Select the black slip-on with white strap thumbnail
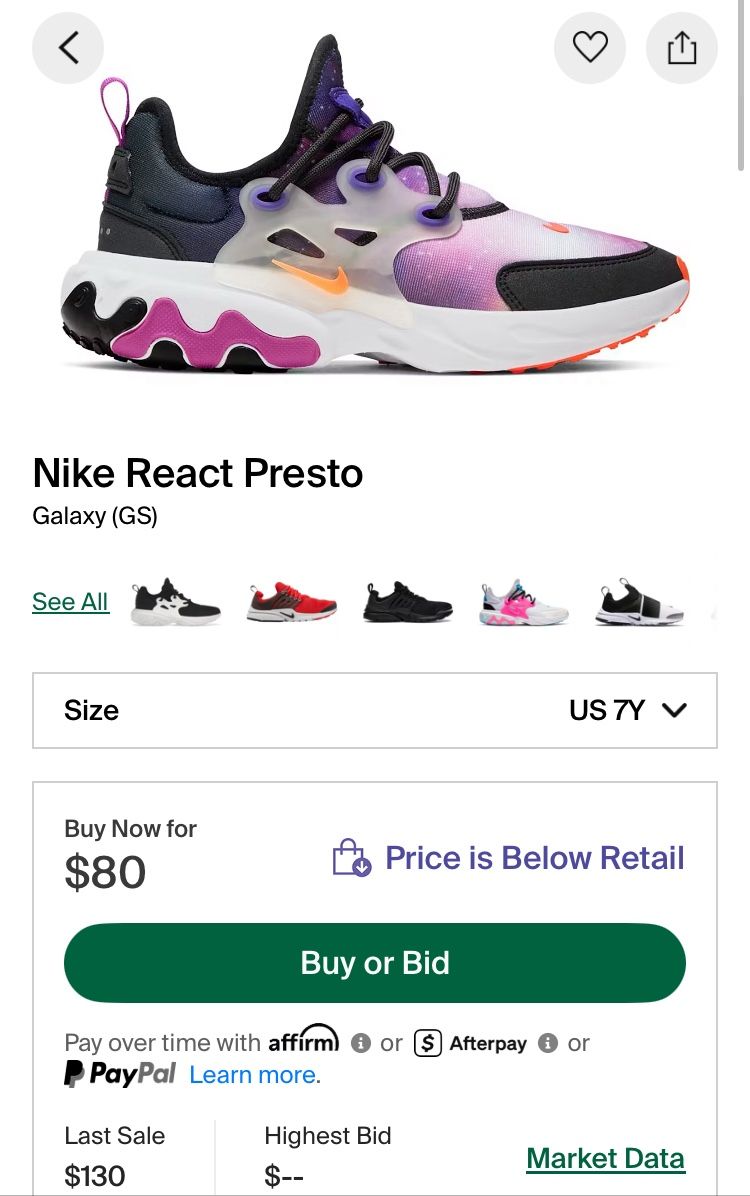750x1196 pixels. 640,602
